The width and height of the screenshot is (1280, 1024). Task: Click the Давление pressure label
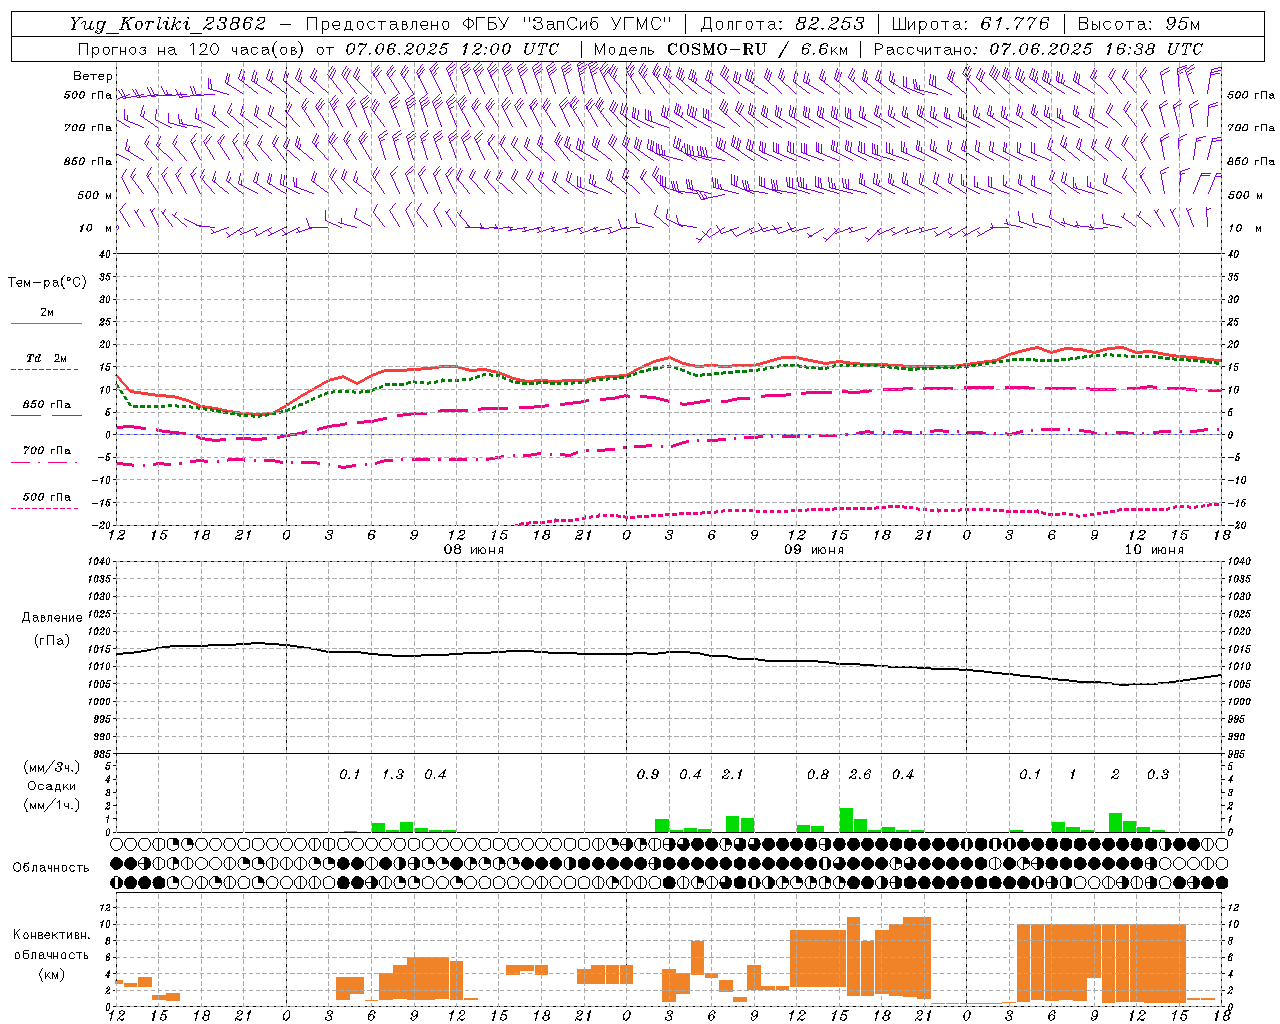[x=52, y=618]
